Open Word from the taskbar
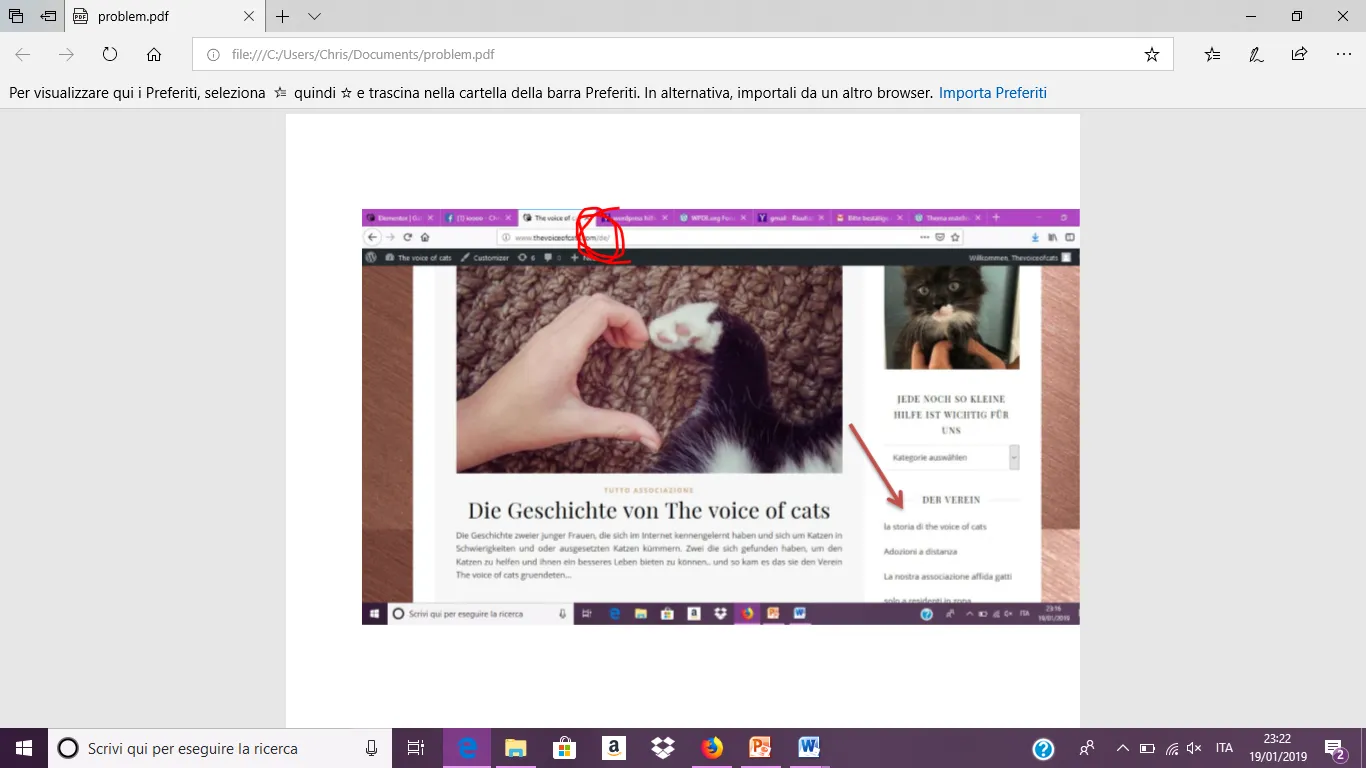The height and width of the screenshot is (768, 1366). coord(809,748)
